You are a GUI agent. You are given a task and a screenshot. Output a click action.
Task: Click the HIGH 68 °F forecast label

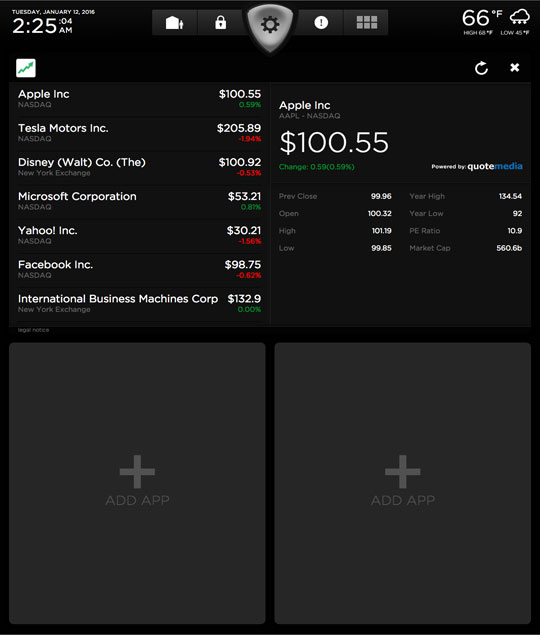[478, 33]
